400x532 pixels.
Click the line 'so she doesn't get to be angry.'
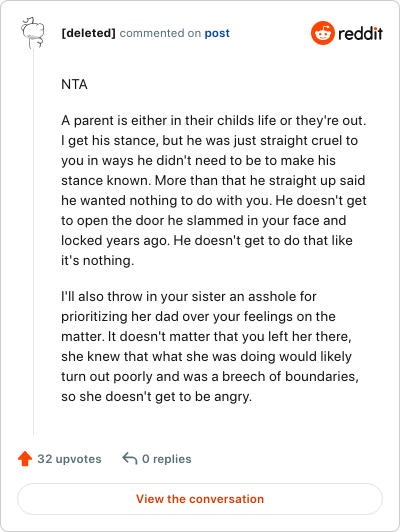coord(156,397)
